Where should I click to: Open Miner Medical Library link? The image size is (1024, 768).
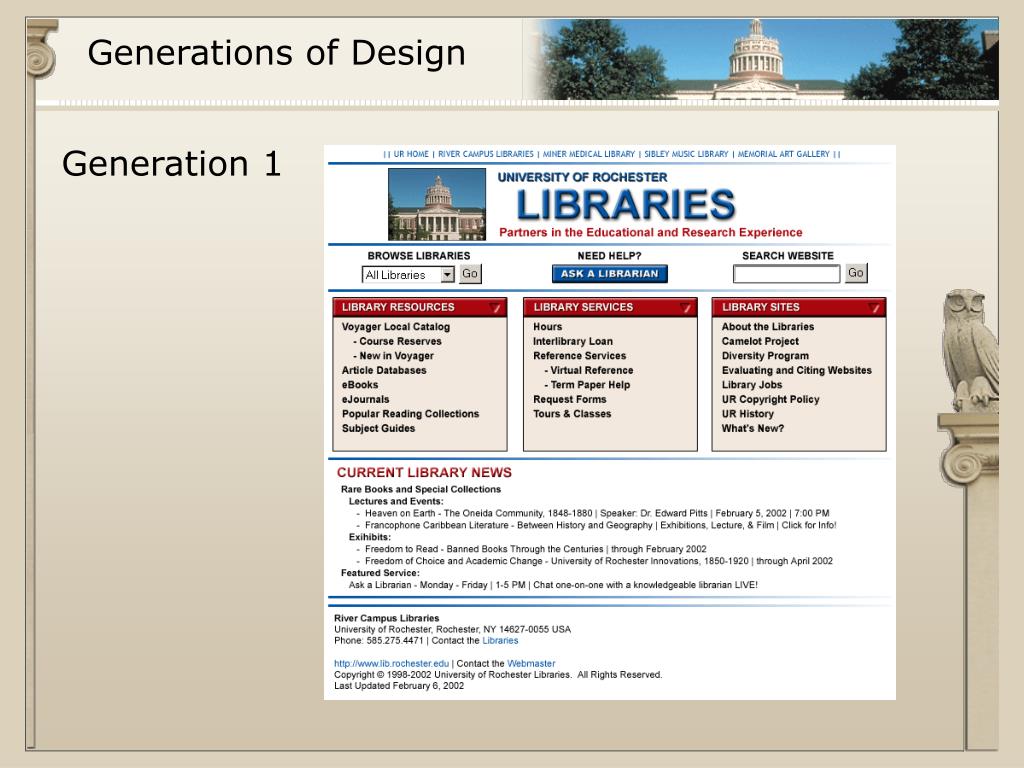588,154
